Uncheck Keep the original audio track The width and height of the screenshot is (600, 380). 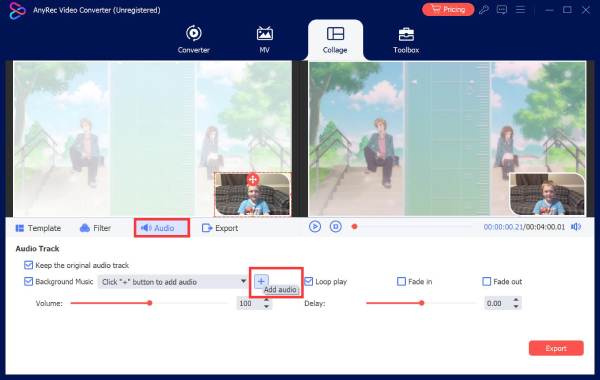(28, 265)
